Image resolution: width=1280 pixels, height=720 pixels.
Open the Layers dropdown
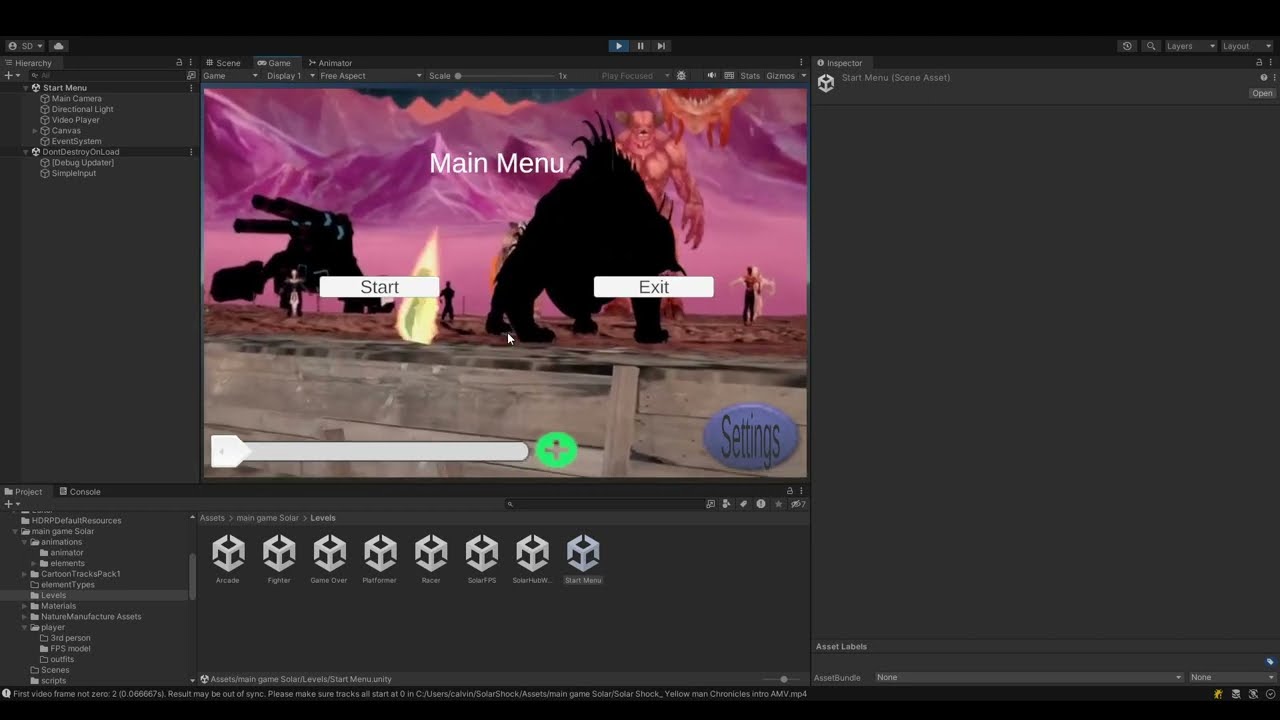[1190, 46]
